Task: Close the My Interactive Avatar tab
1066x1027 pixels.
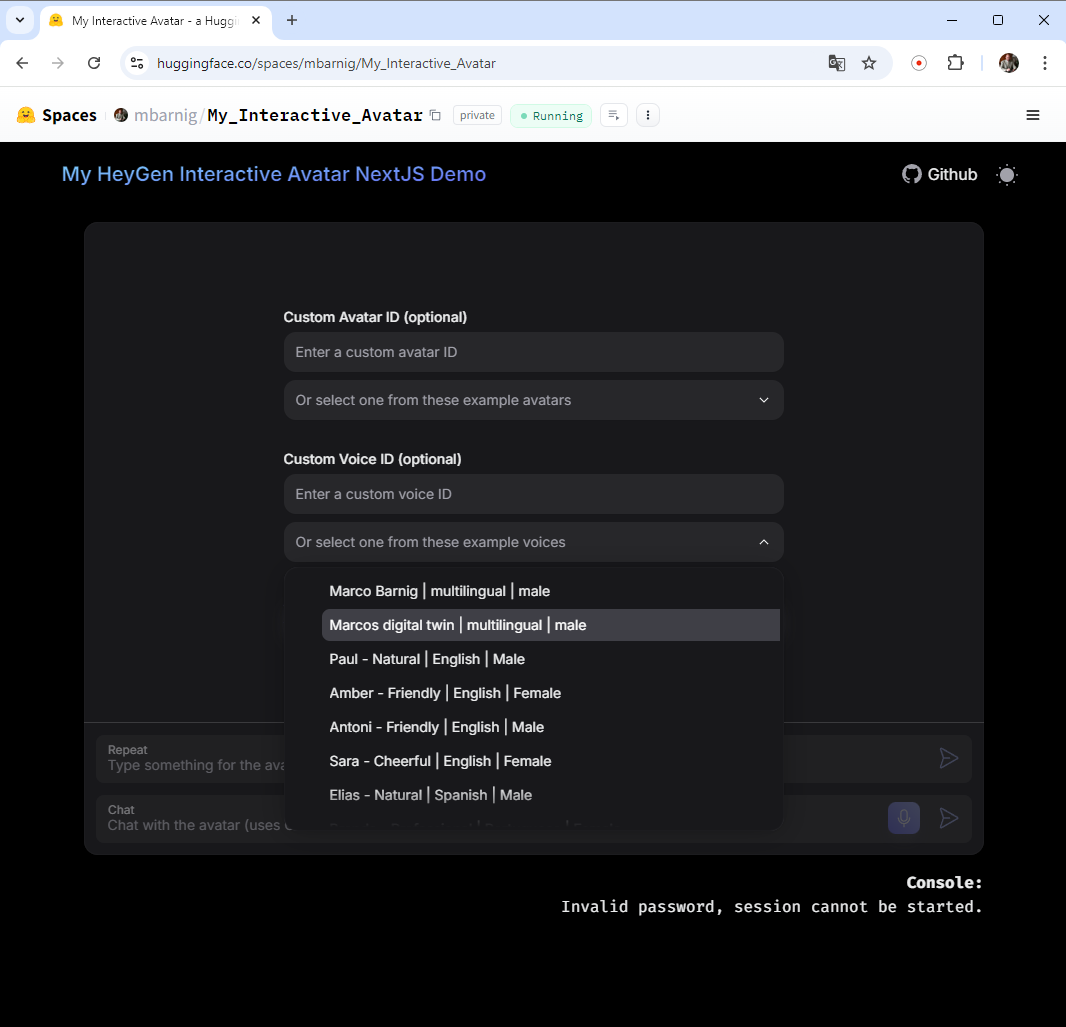Action: [256, 20]
